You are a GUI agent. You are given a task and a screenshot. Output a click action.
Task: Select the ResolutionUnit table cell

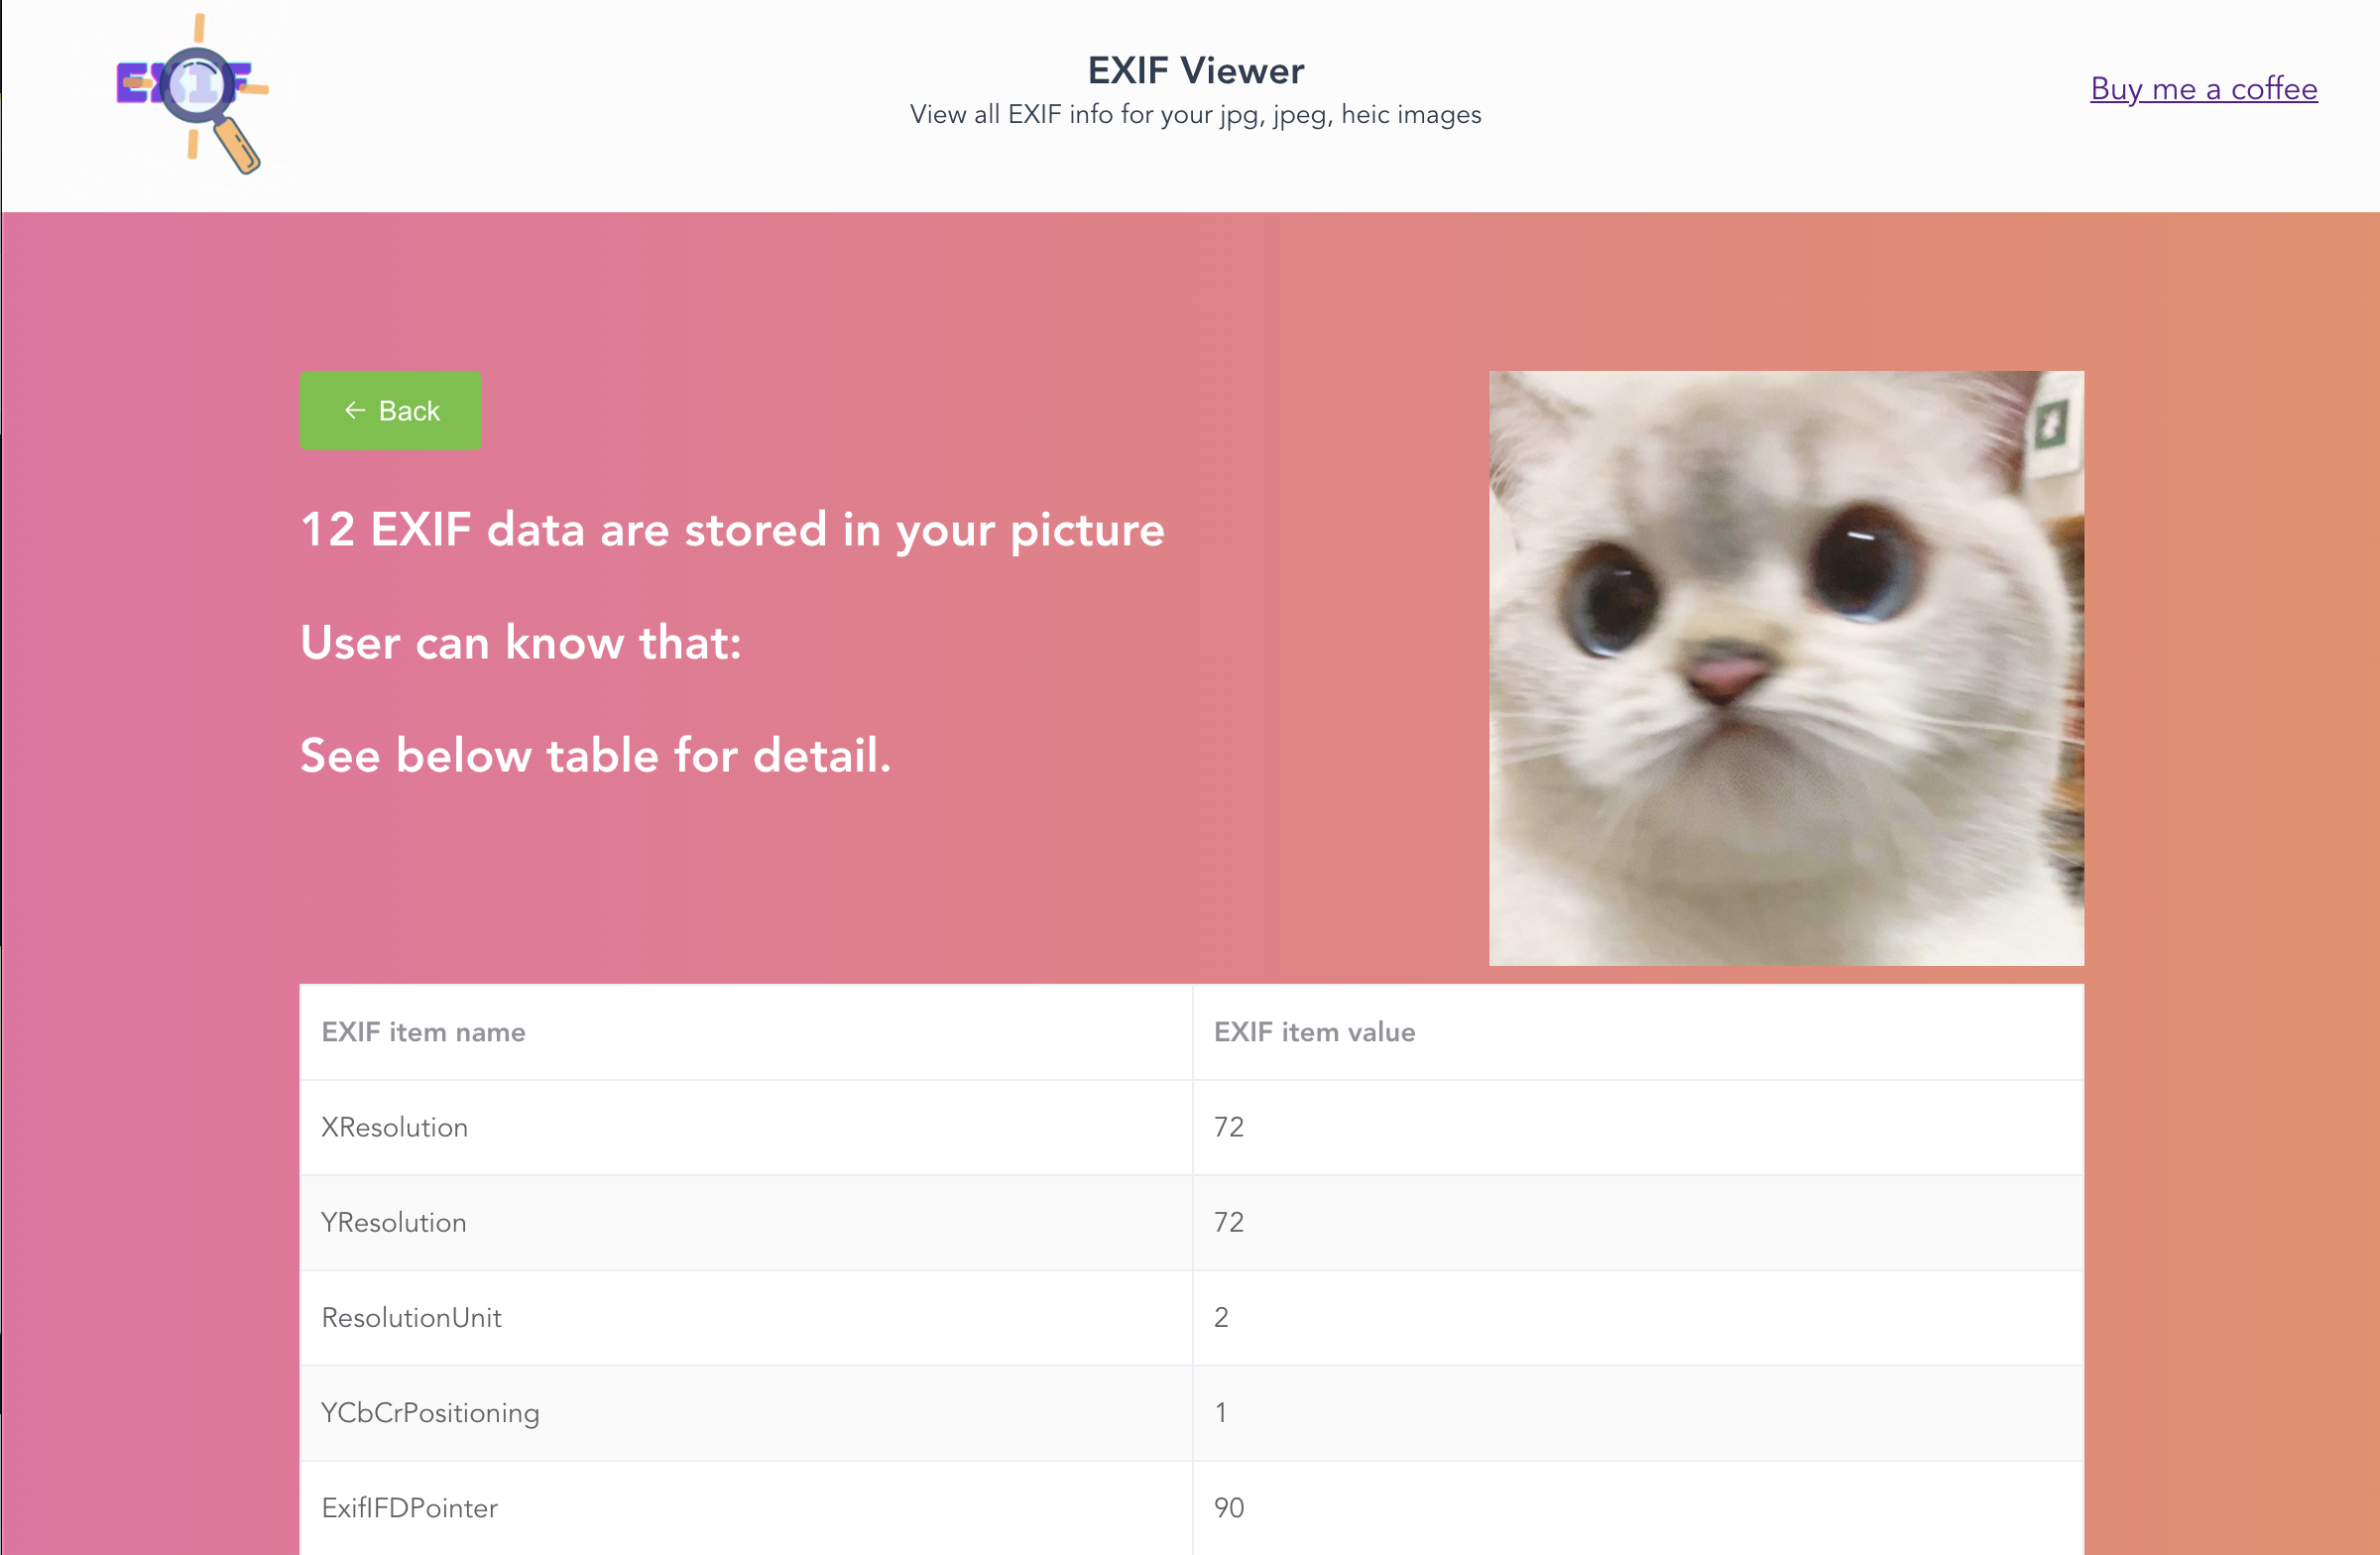(411, 1317)
